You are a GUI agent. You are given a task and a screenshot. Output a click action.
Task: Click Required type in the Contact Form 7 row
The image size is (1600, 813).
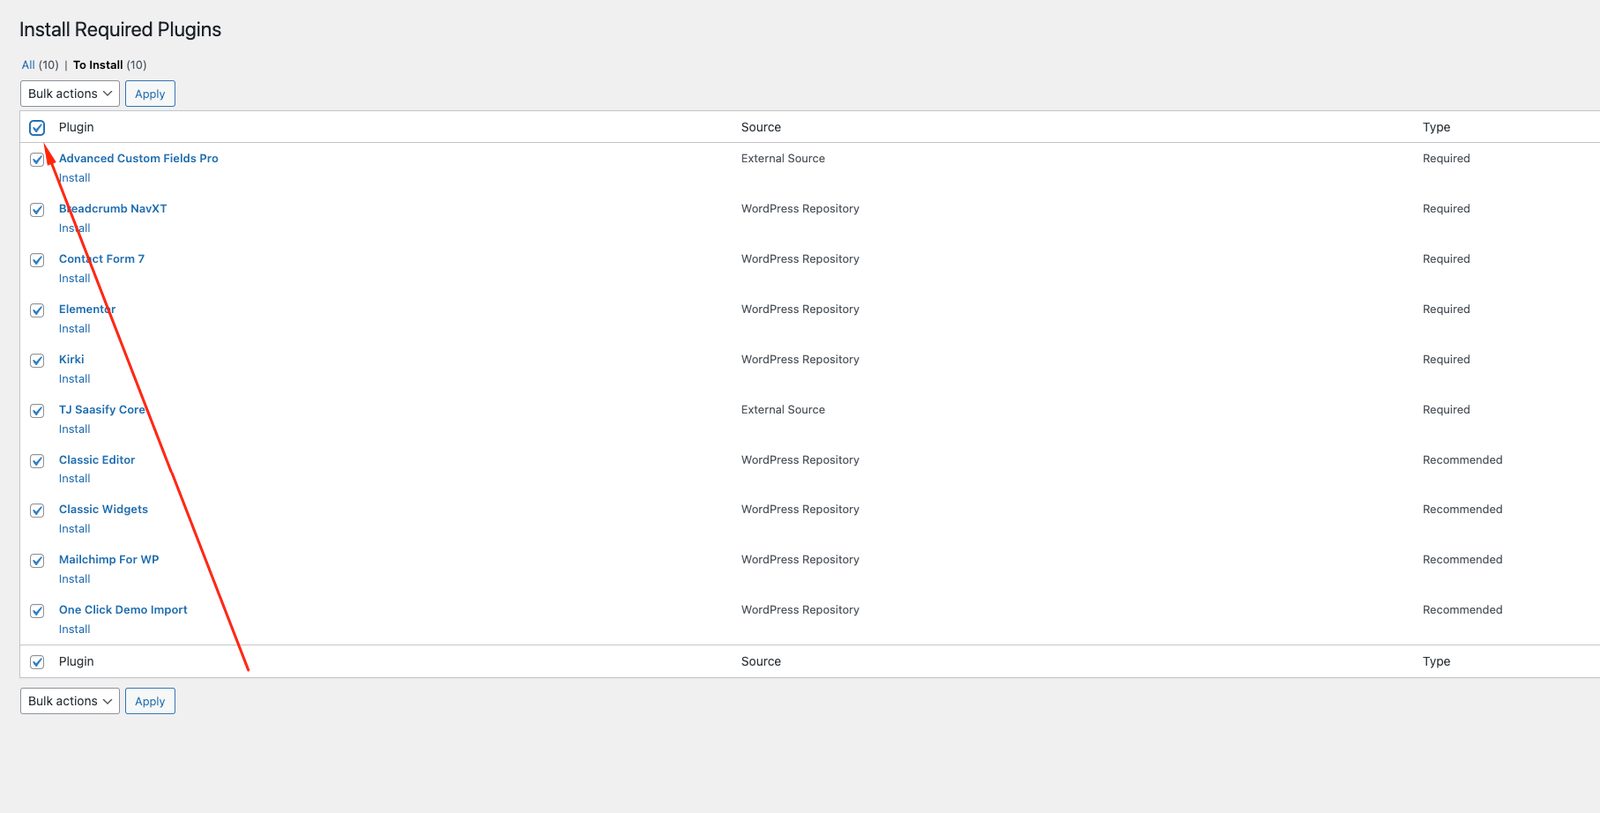click(x=1446, y=259)
